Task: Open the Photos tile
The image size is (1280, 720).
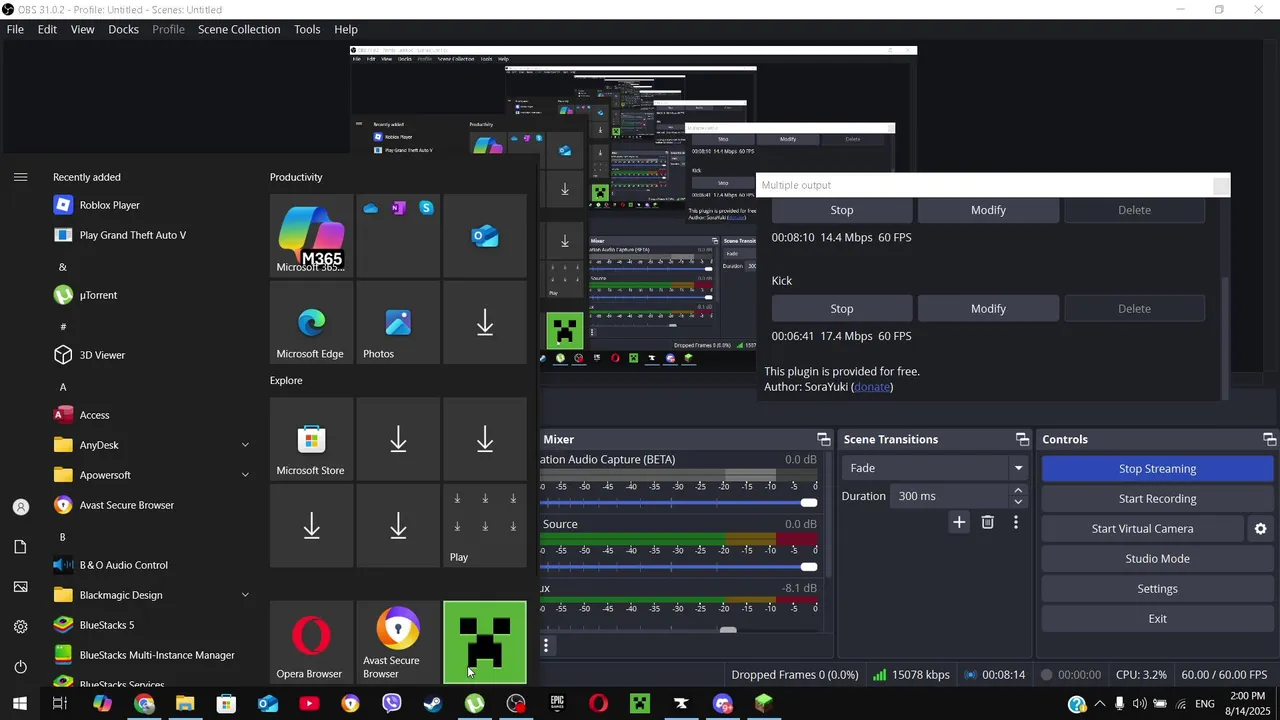Action: coord(398,322)
